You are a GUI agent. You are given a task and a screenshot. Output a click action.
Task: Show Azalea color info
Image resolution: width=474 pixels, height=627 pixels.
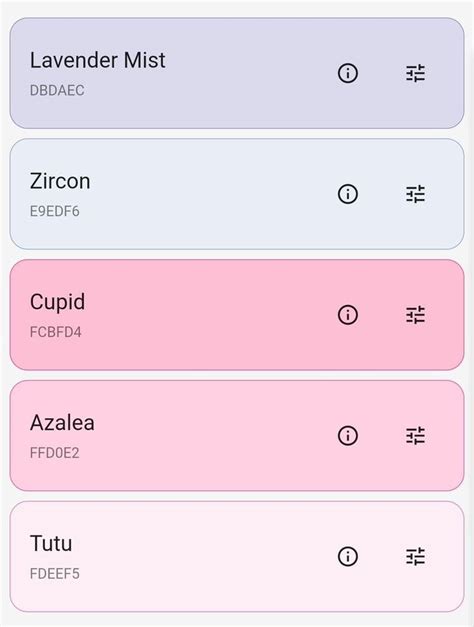click(348, 435)
